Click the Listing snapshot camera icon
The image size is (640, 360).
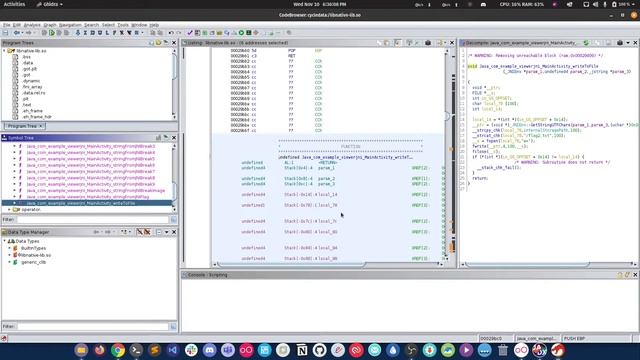[x=428, y=42]
